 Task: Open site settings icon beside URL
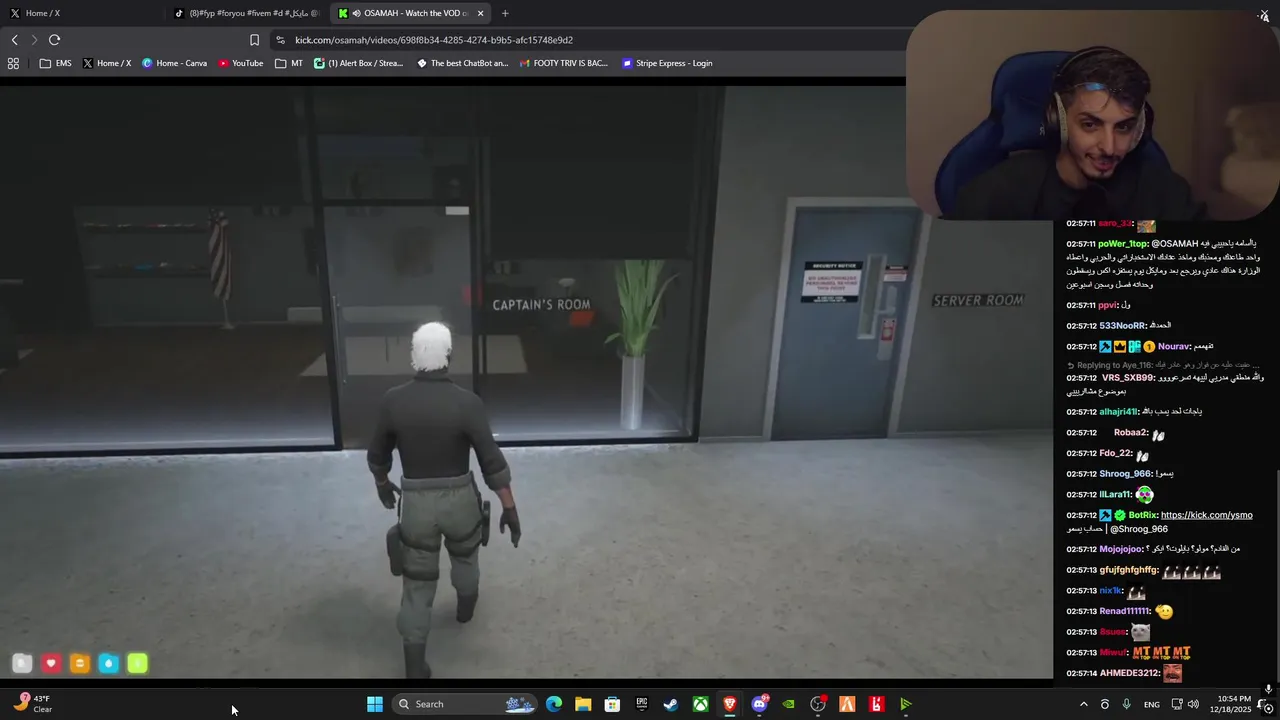coord(280,40)
